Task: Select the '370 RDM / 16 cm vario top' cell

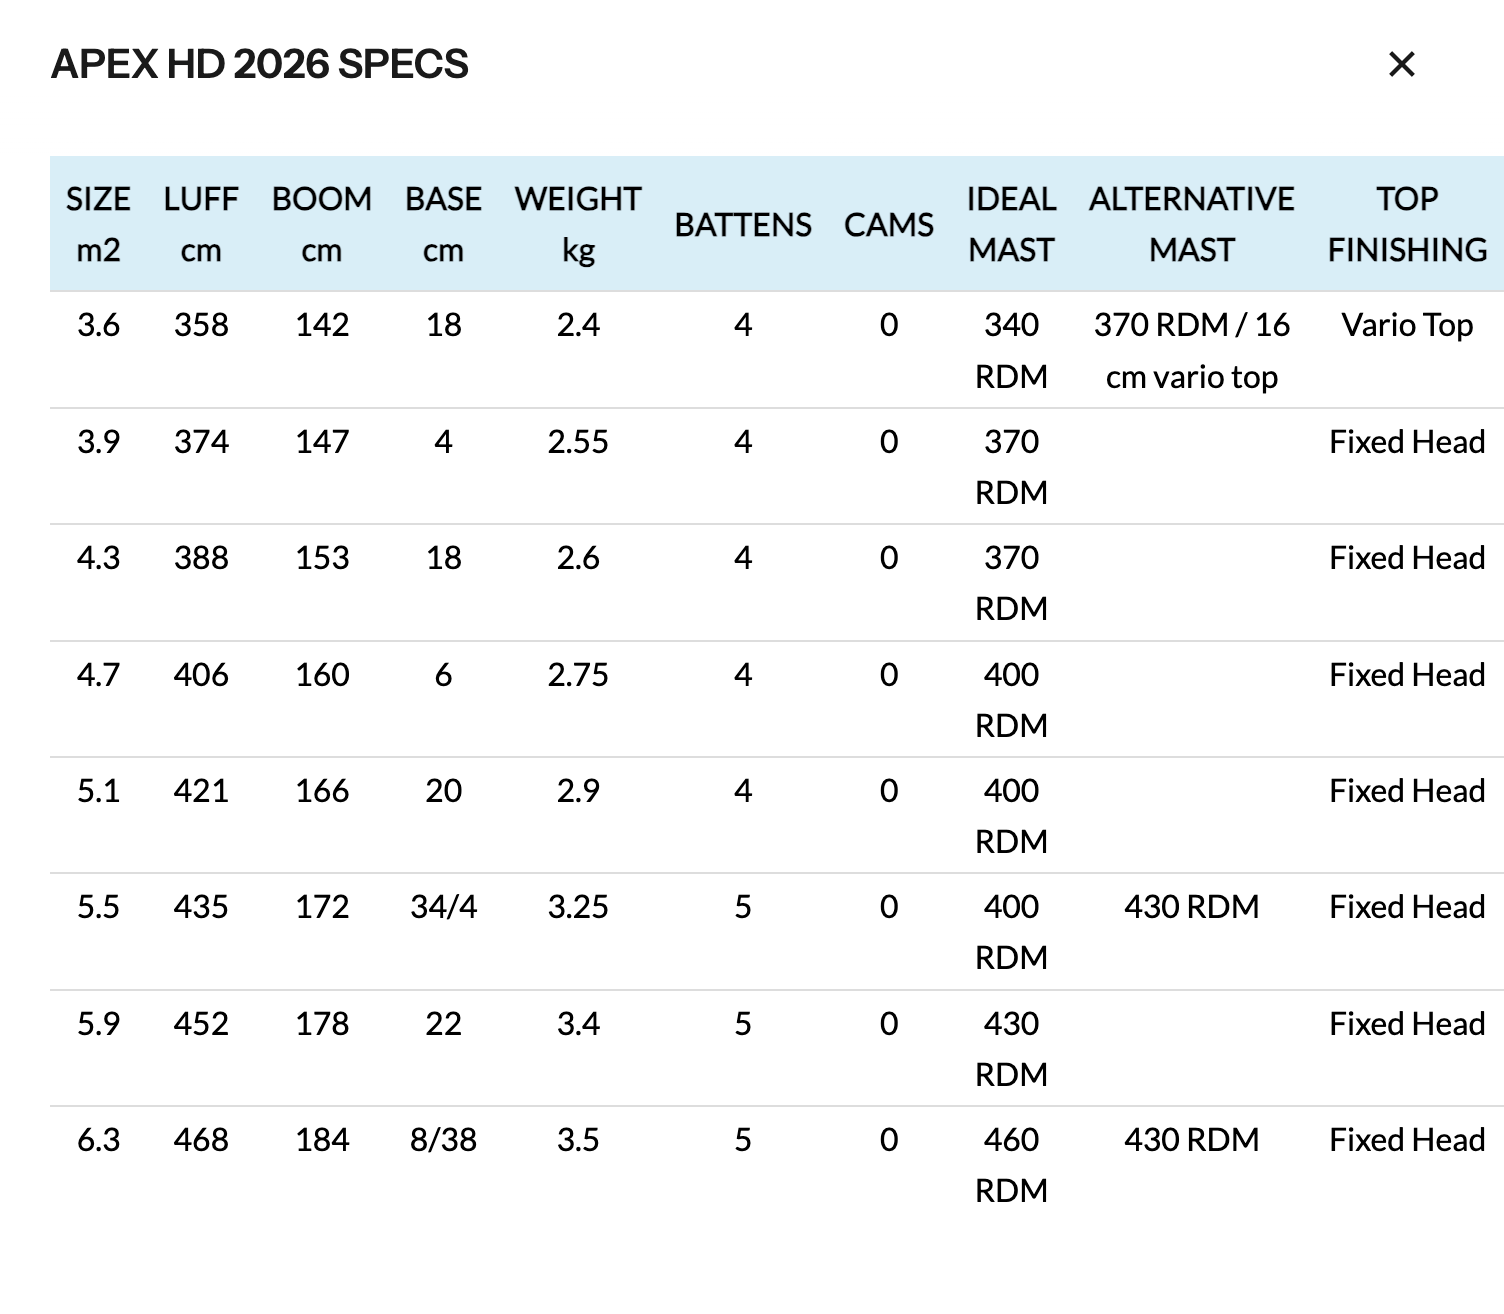Action: [1191, 350]
